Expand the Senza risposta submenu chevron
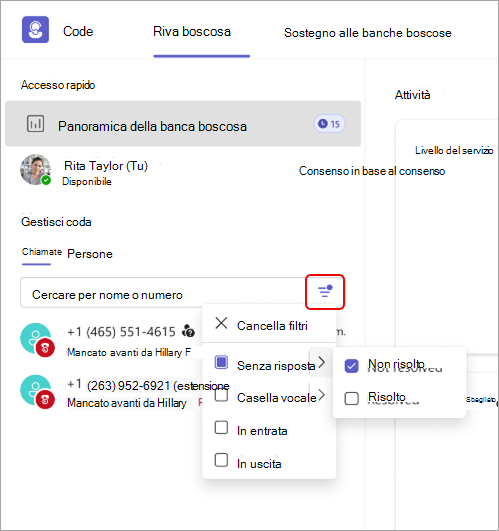 321,362
